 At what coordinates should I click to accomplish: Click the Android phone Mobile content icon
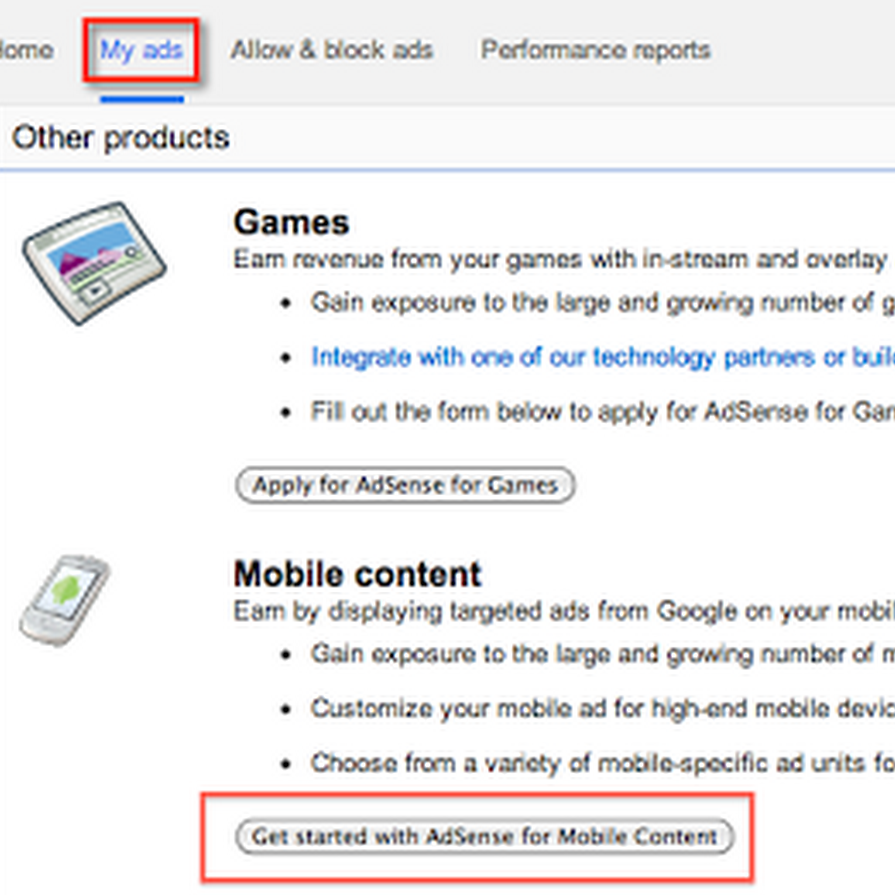(x=65, y=599)
